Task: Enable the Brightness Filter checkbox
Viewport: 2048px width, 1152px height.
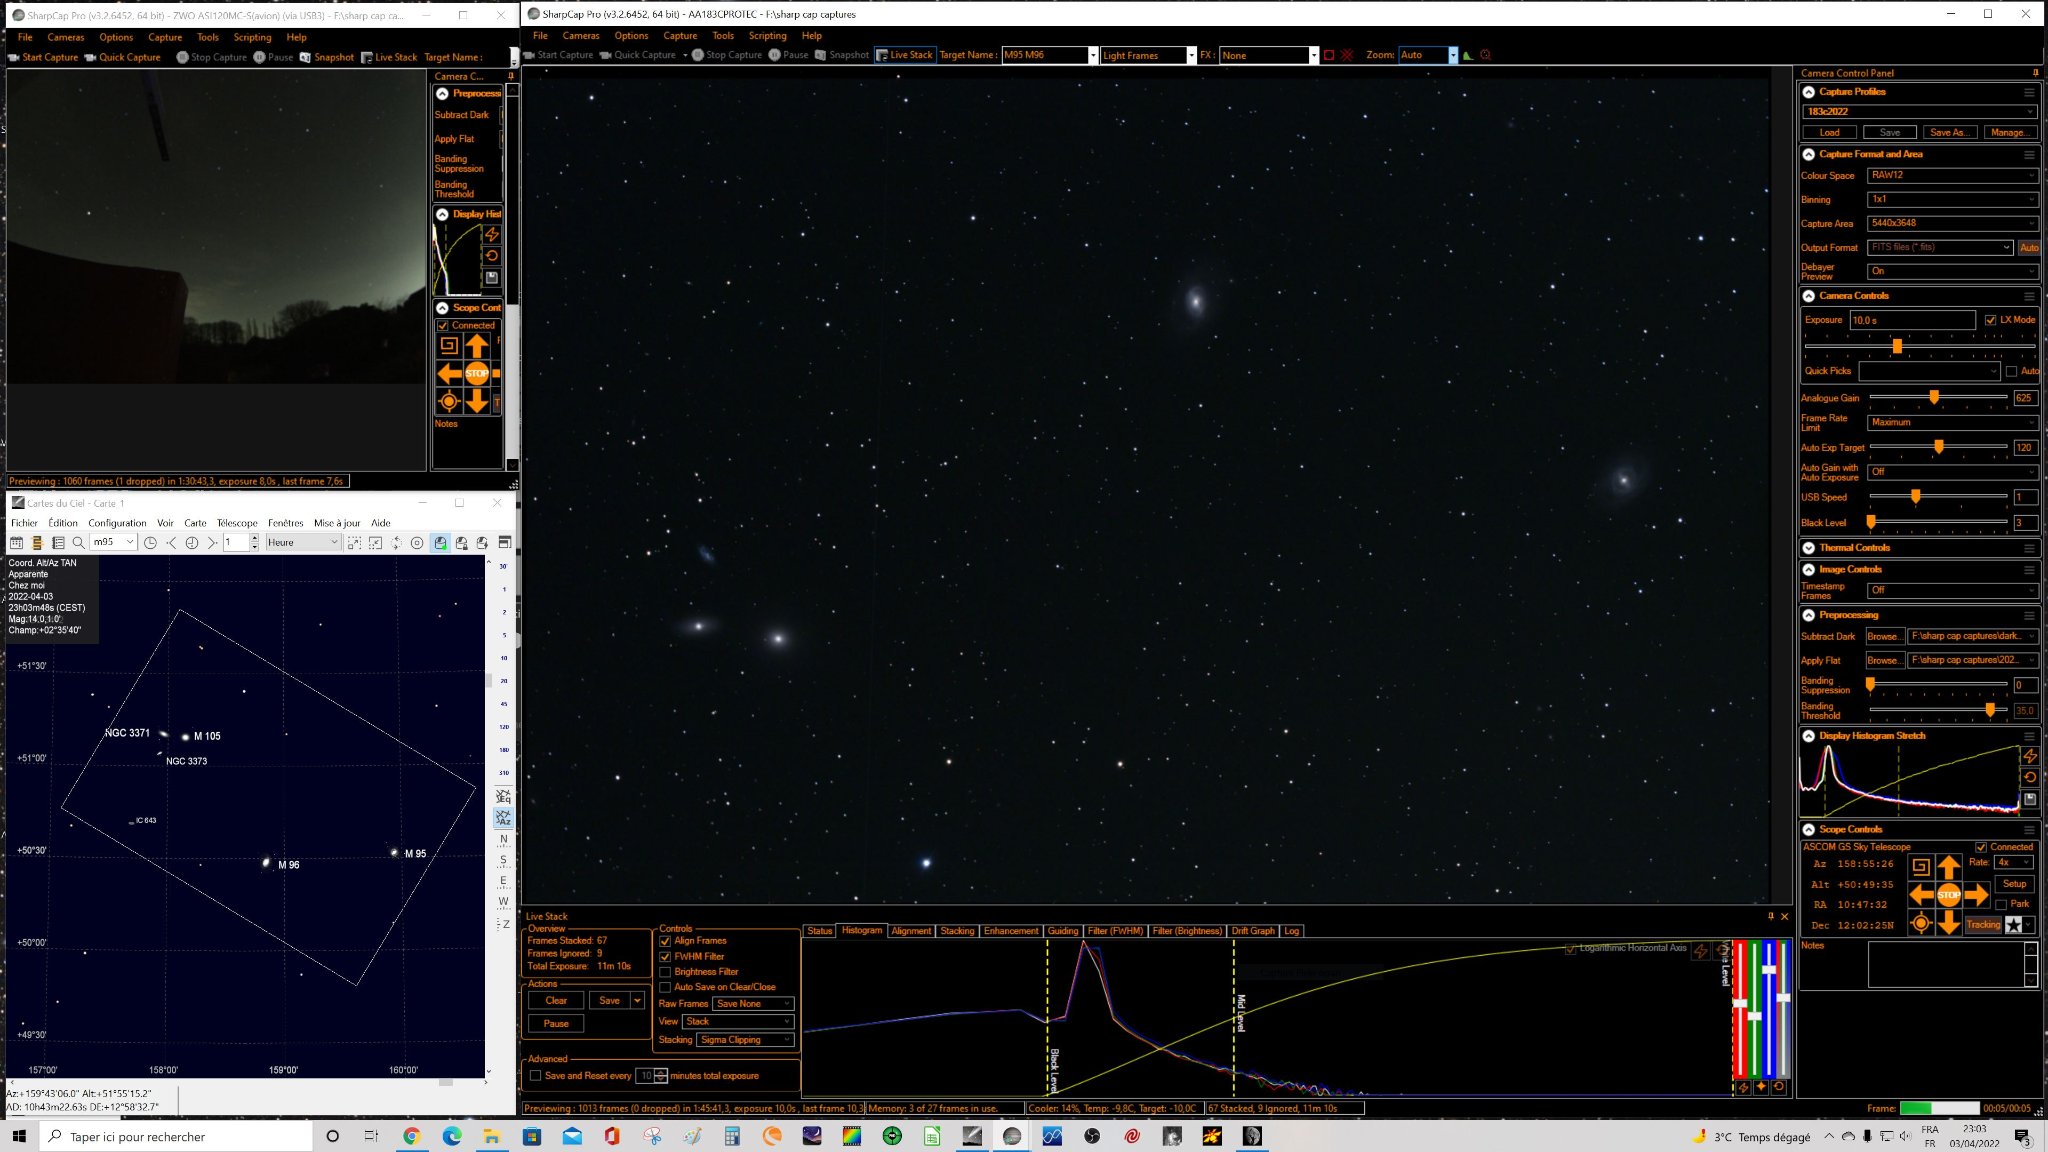Action: click(665, 972)
